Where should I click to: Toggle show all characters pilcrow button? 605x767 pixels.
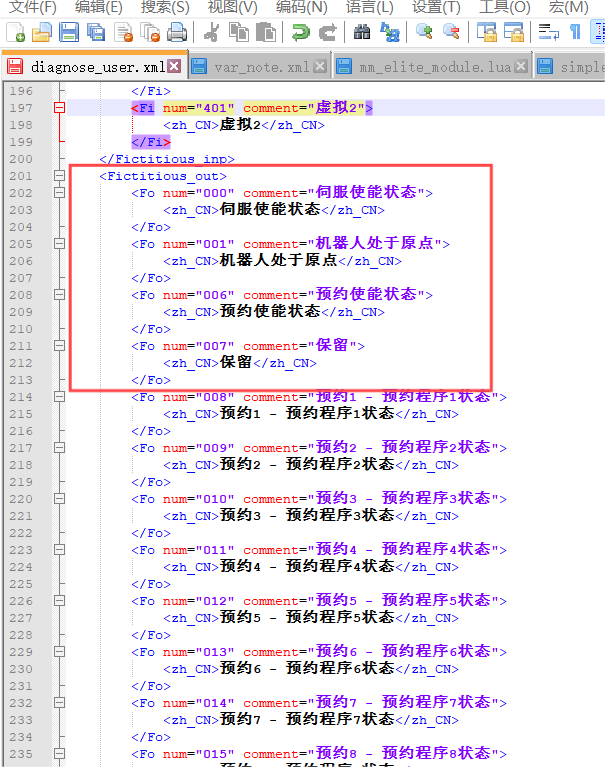(575, 33)
